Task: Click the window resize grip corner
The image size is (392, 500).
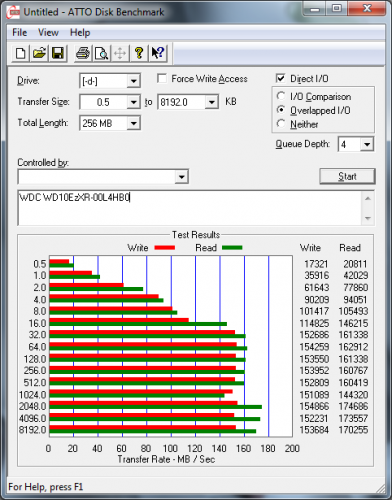Action: click(380, 488)
